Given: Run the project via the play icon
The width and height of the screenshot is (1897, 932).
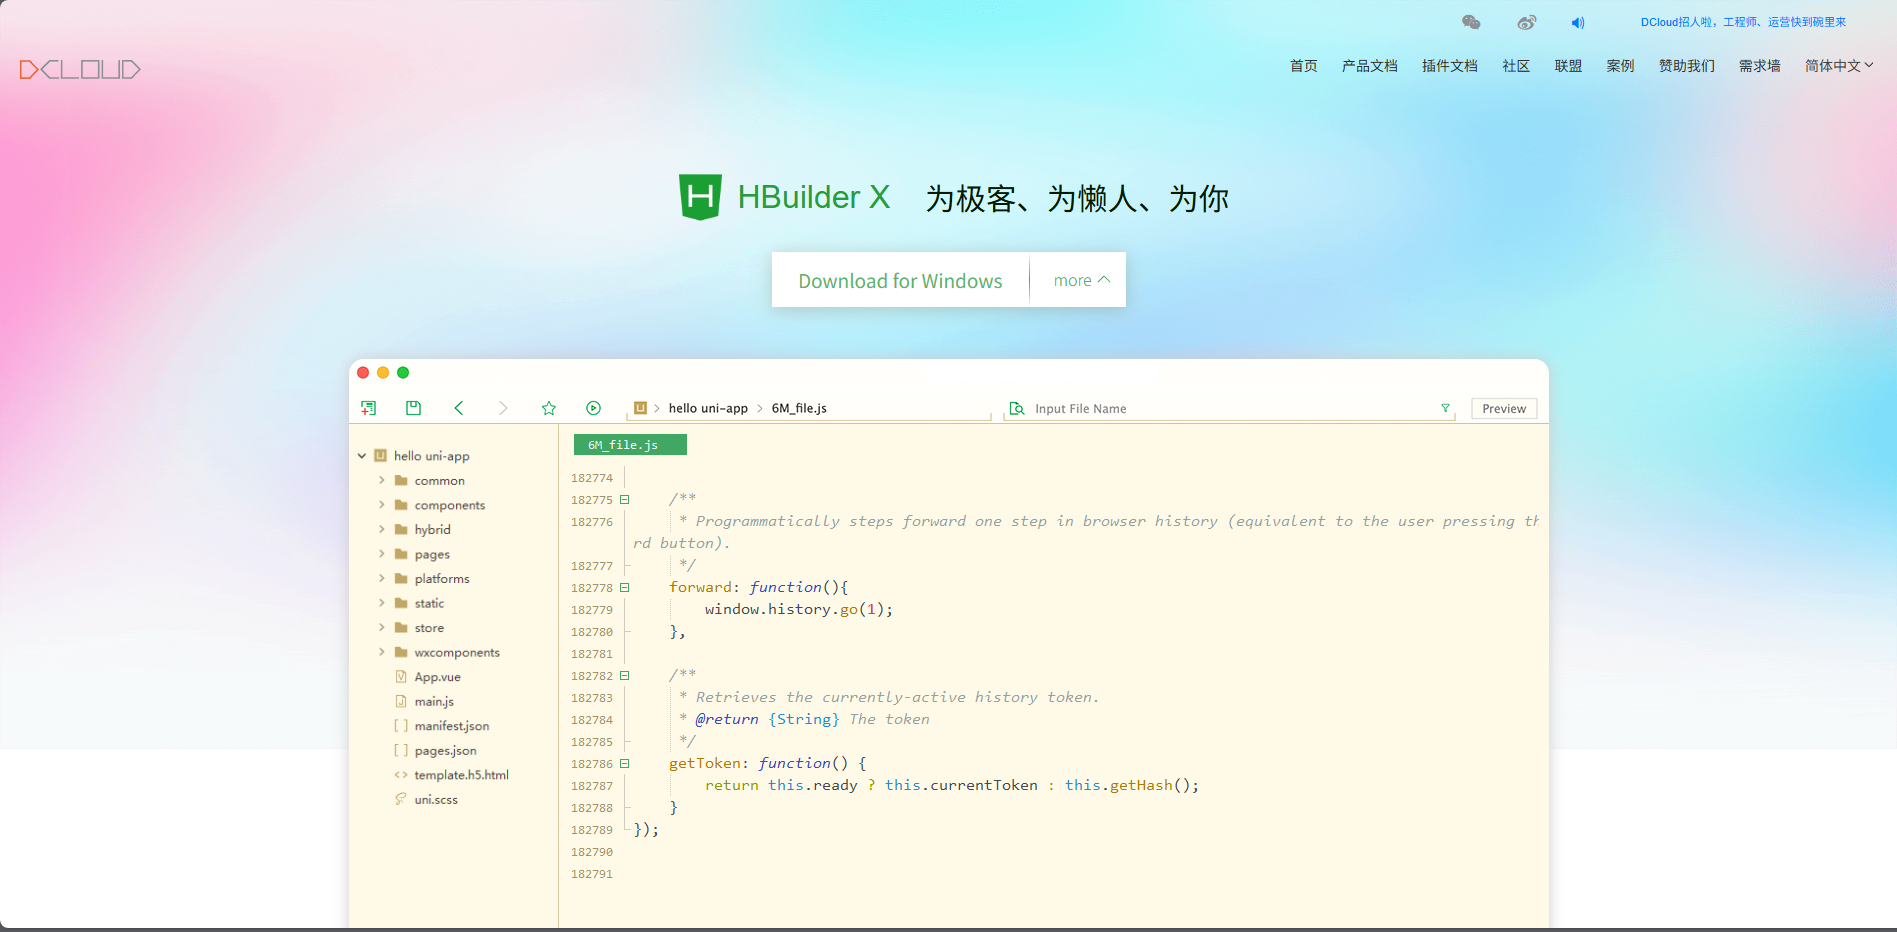Looking at the screenshot, I should point(593,408).
